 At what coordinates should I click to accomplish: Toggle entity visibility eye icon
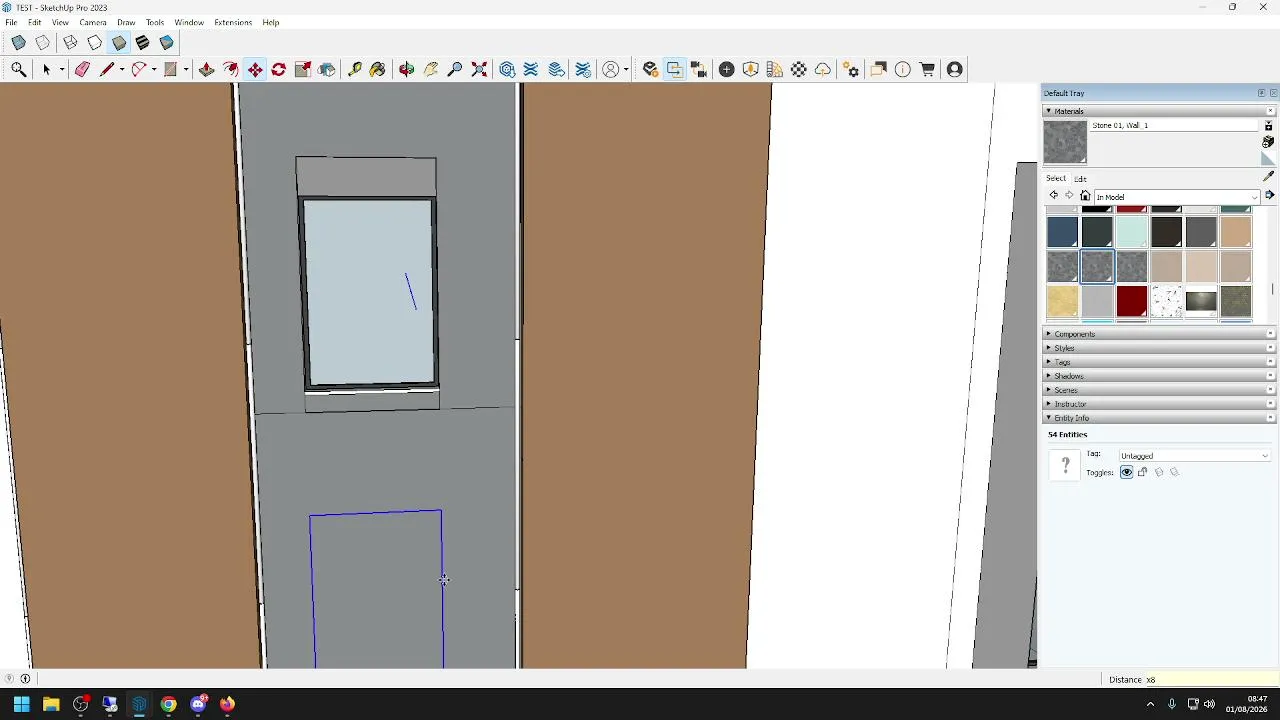click(x=1127, y=472)
